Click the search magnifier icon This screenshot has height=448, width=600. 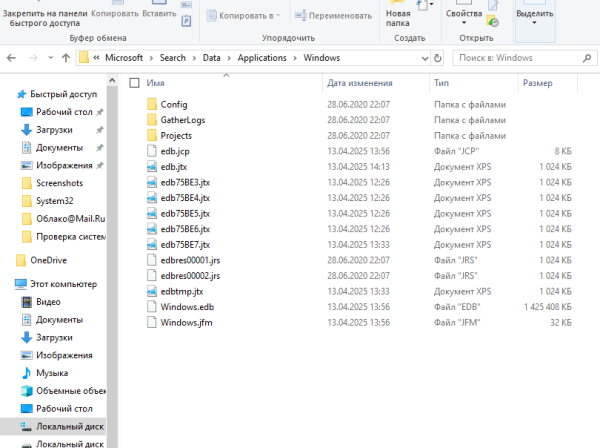(587, 58)
